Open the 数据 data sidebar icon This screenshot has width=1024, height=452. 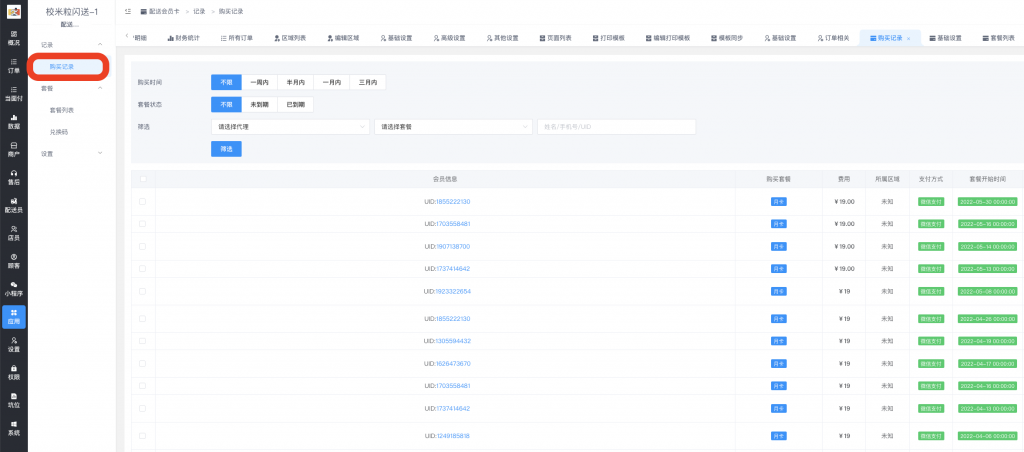point(13,122)
